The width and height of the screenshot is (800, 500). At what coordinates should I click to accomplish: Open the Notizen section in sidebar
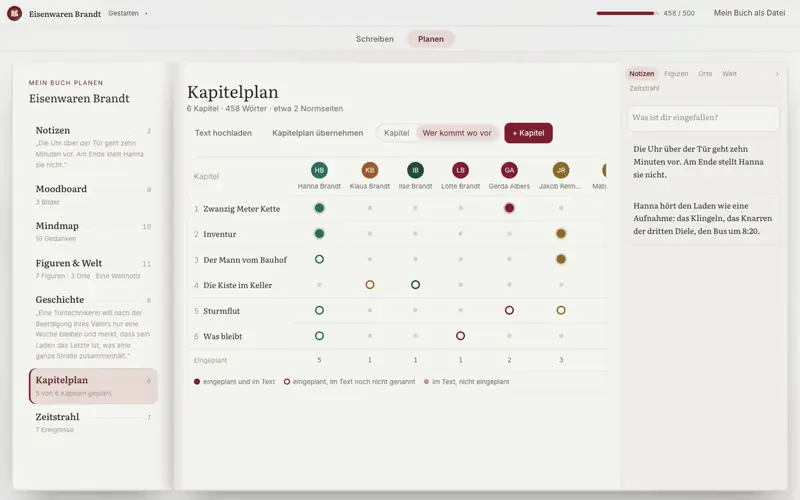click(x=93, y=146)
